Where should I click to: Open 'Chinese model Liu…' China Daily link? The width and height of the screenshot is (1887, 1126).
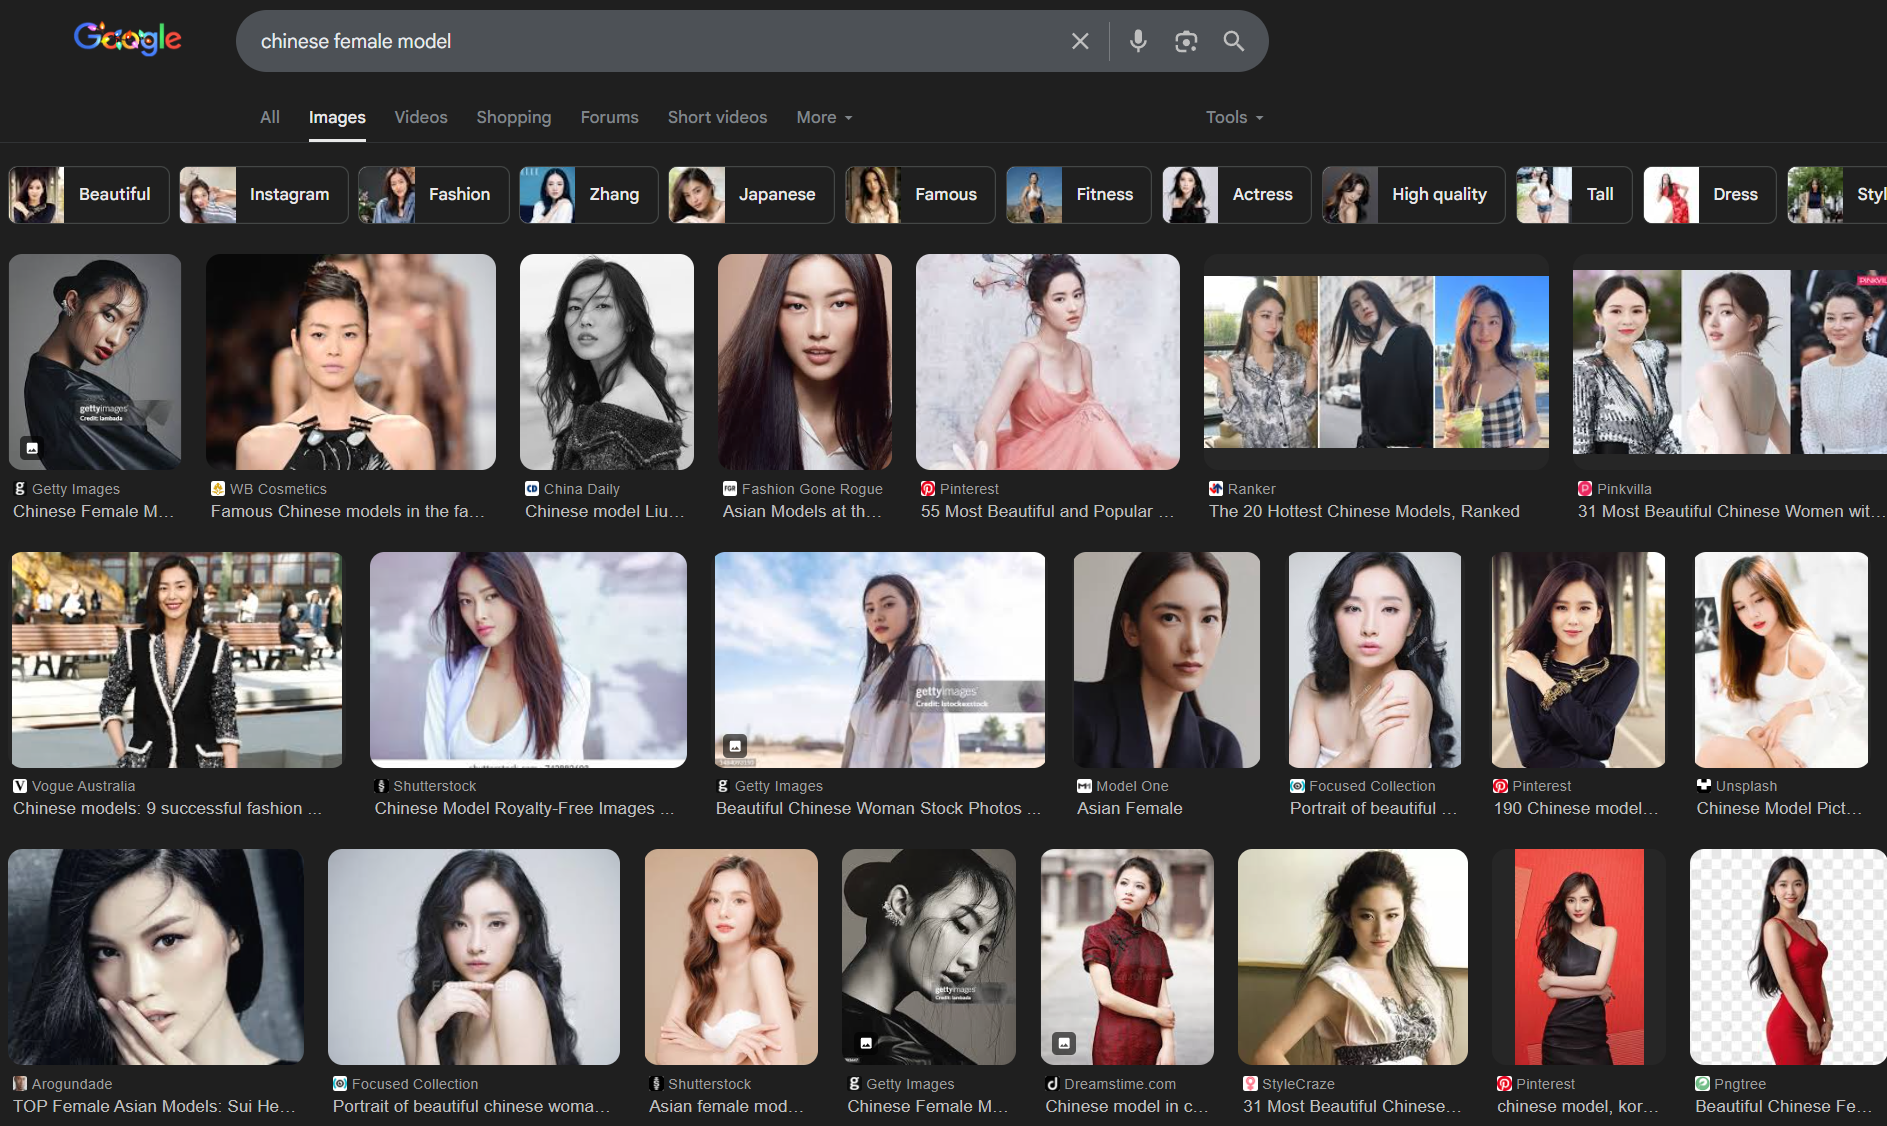pos(605,511)
